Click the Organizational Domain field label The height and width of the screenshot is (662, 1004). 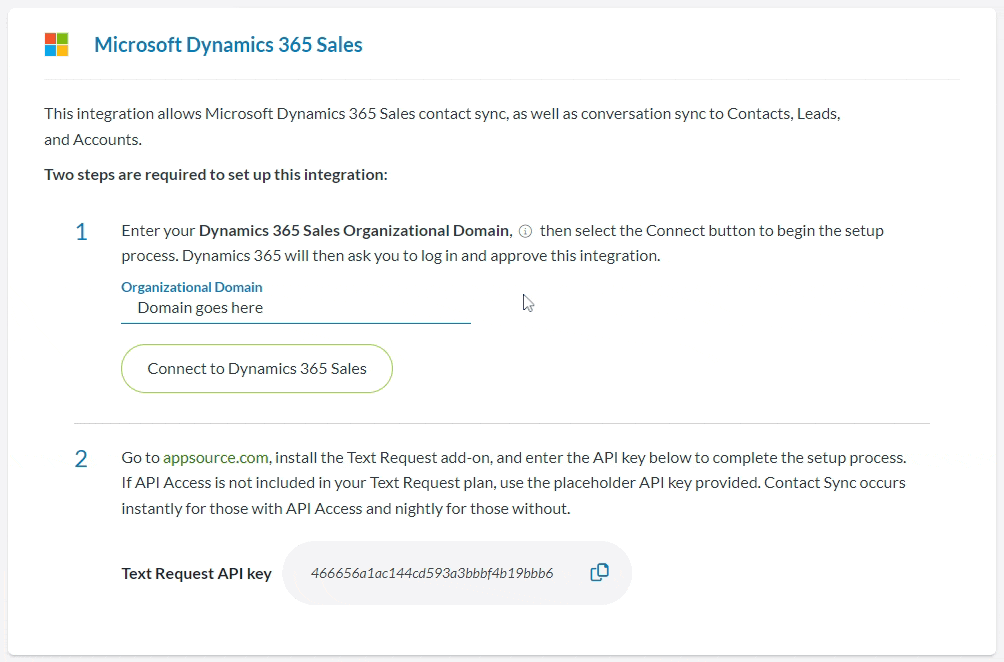tap(191, 287)
